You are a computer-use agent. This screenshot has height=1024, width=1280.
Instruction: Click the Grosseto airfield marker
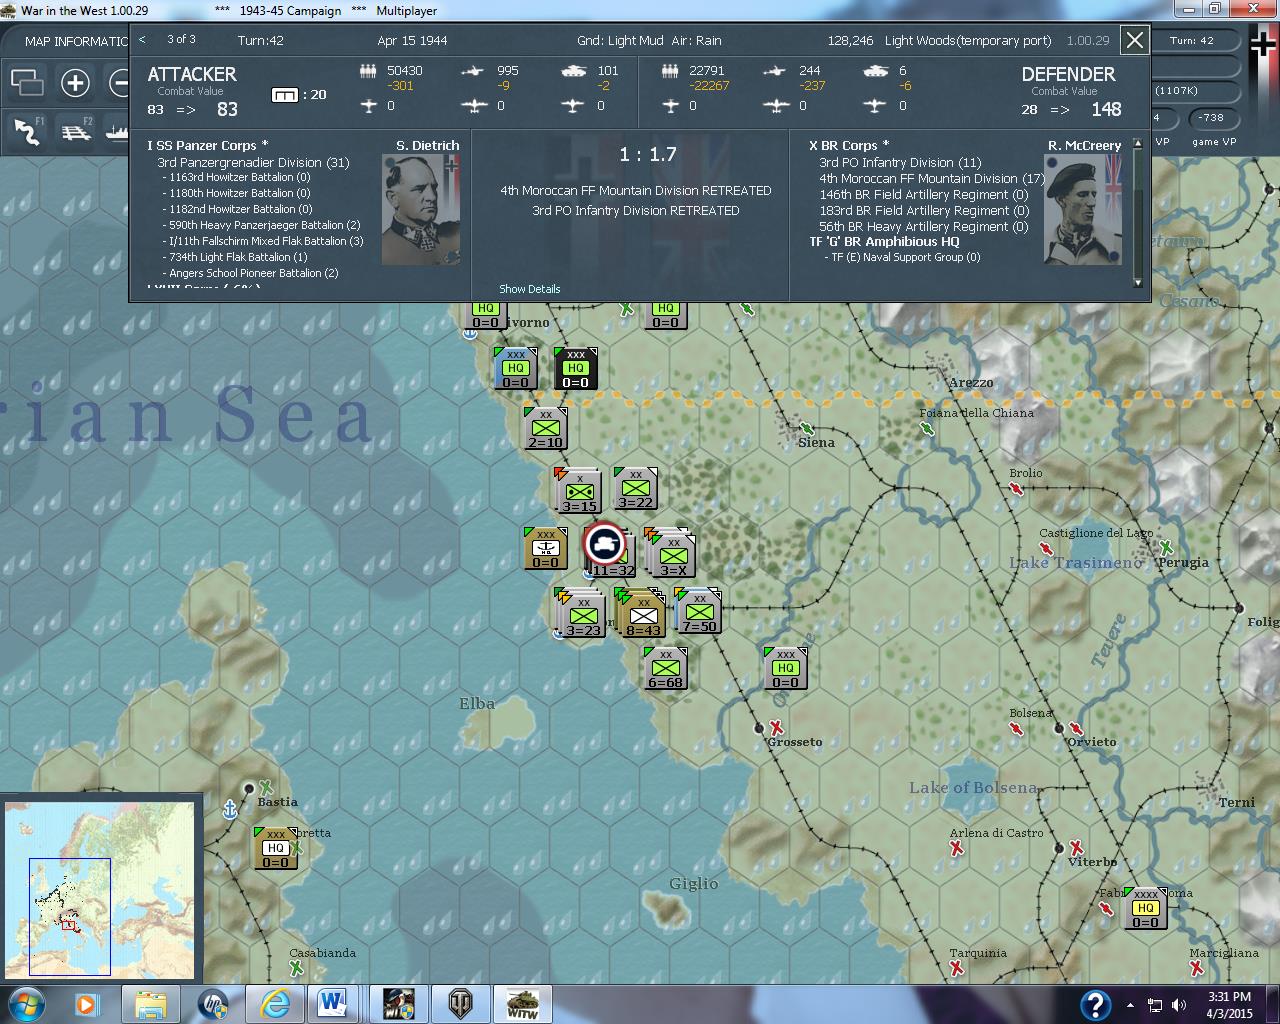coord(776,727)
